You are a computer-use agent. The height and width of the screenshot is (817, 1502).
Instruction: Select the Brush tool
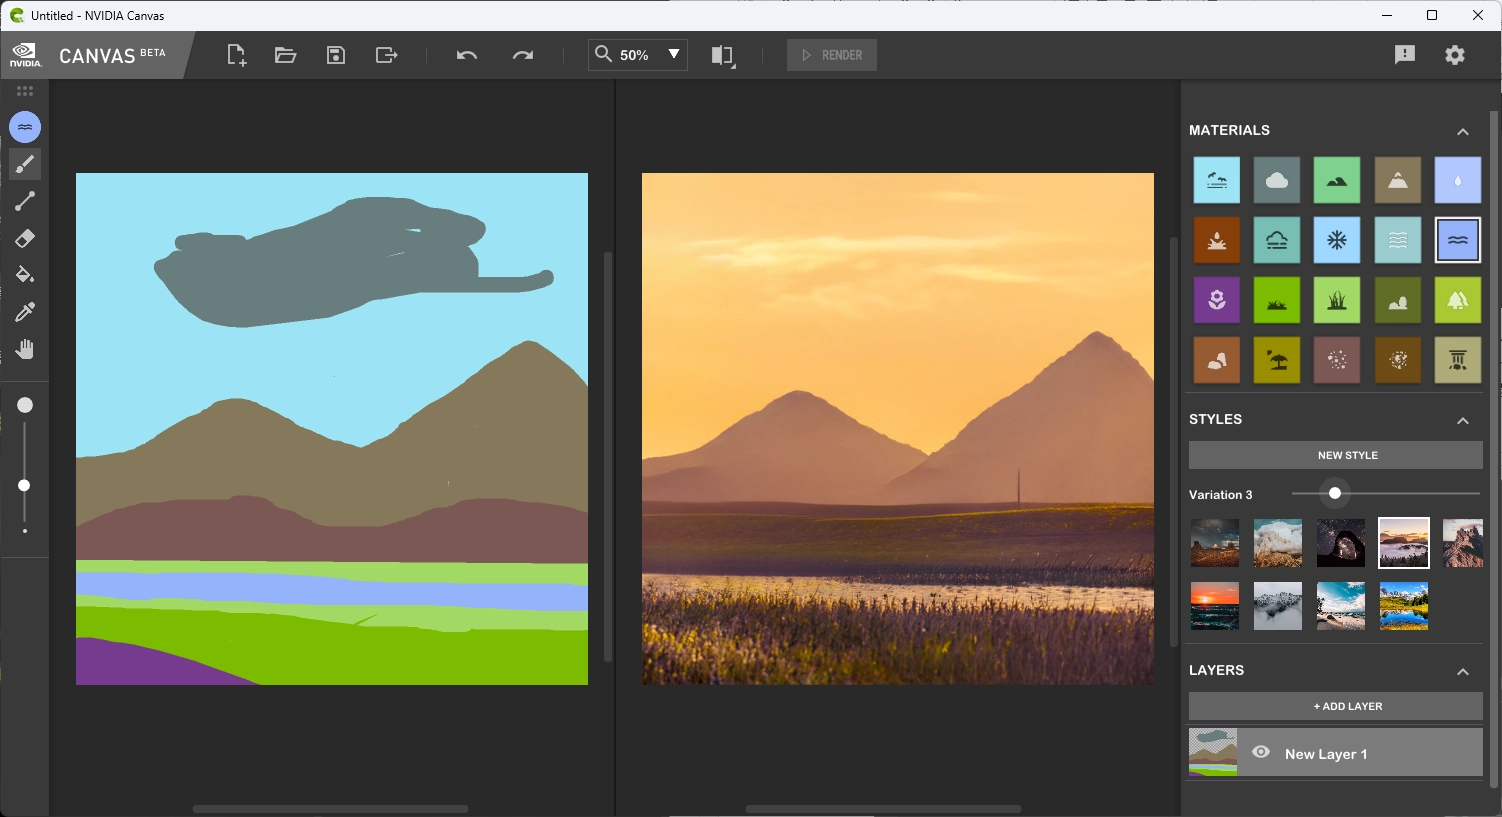point(25,165)
